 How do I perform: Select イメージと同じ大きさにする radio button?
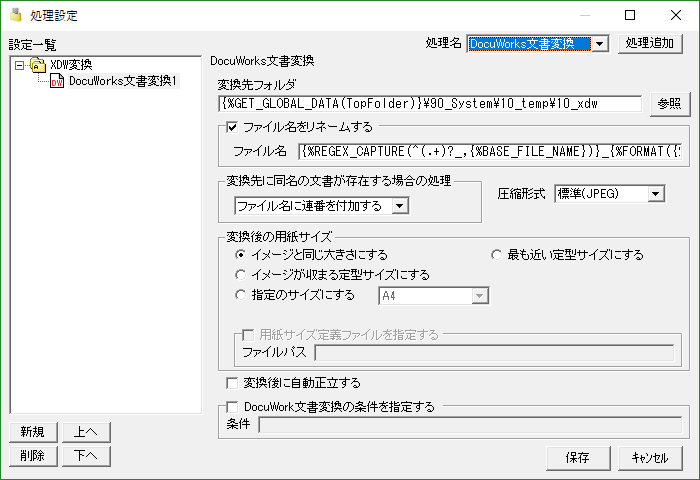tap(240, 255)
